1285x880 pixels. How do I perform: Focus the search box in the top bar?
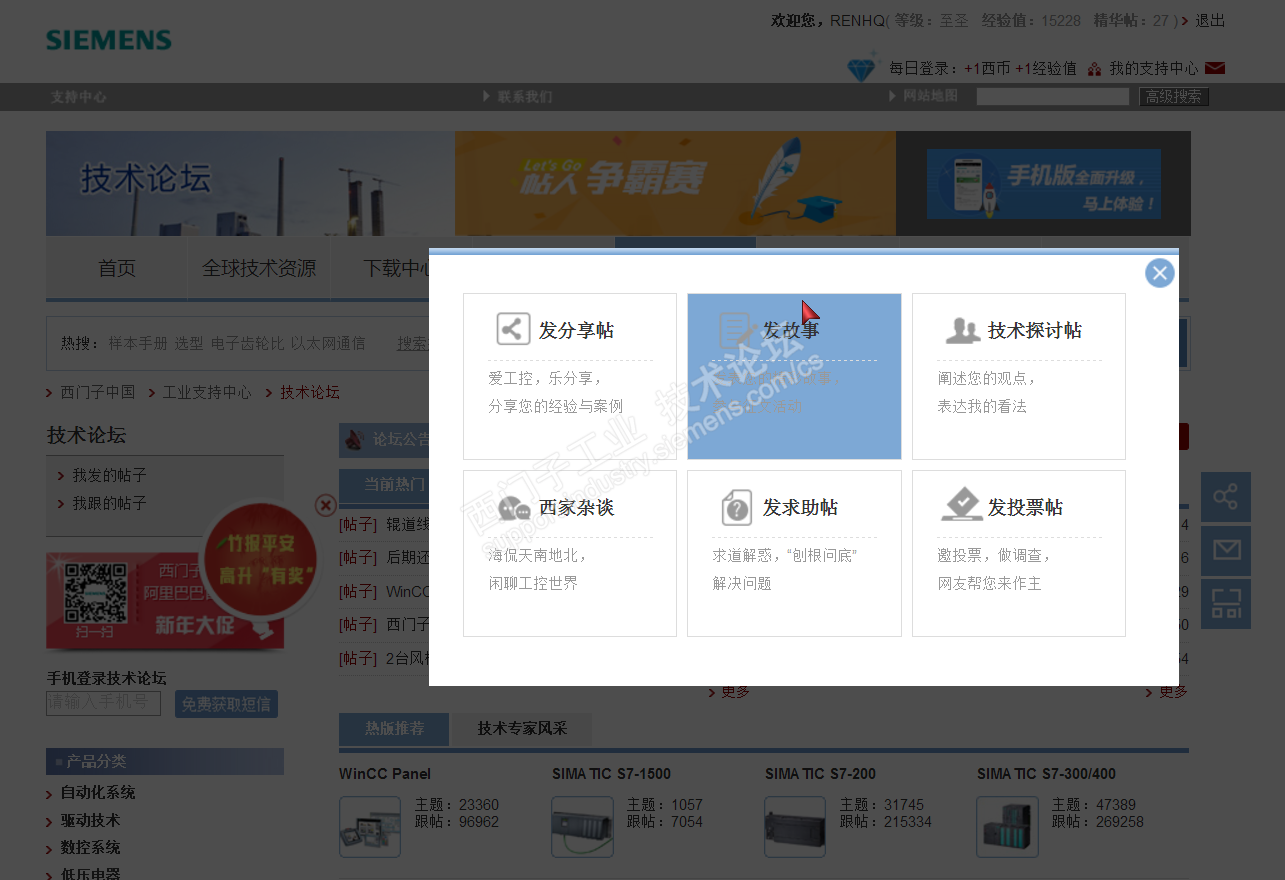tap(1053, 97)
